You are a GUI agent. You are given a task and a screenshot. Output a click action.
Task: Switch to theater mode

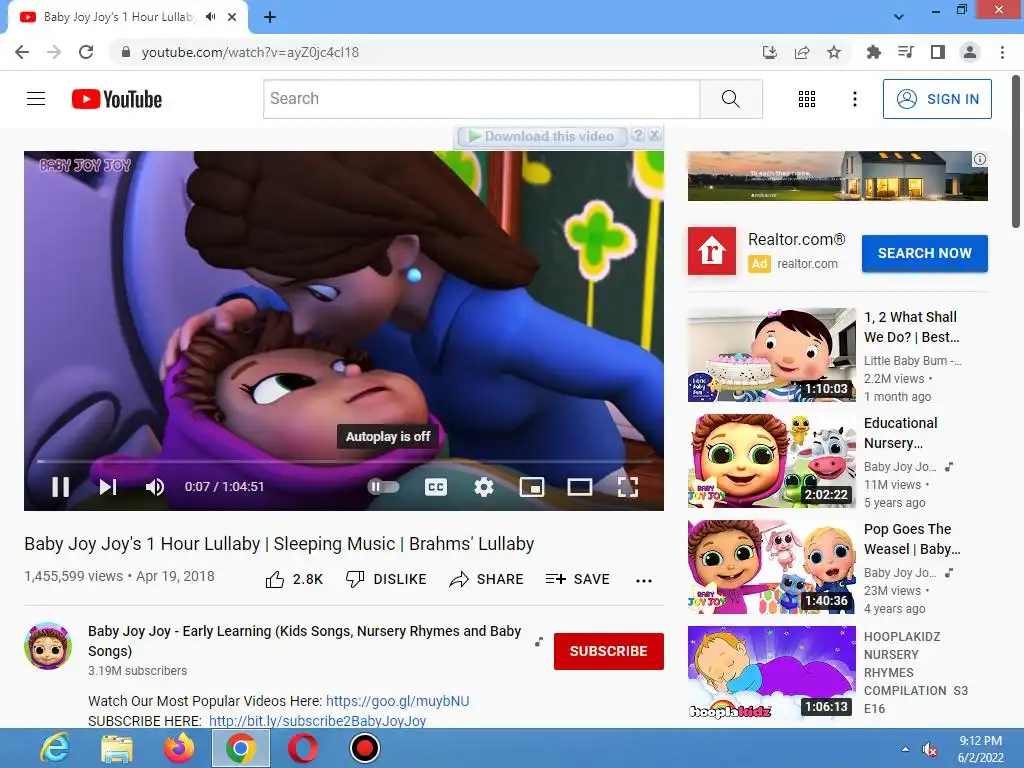pyautogui.click(x=579, y=487)
